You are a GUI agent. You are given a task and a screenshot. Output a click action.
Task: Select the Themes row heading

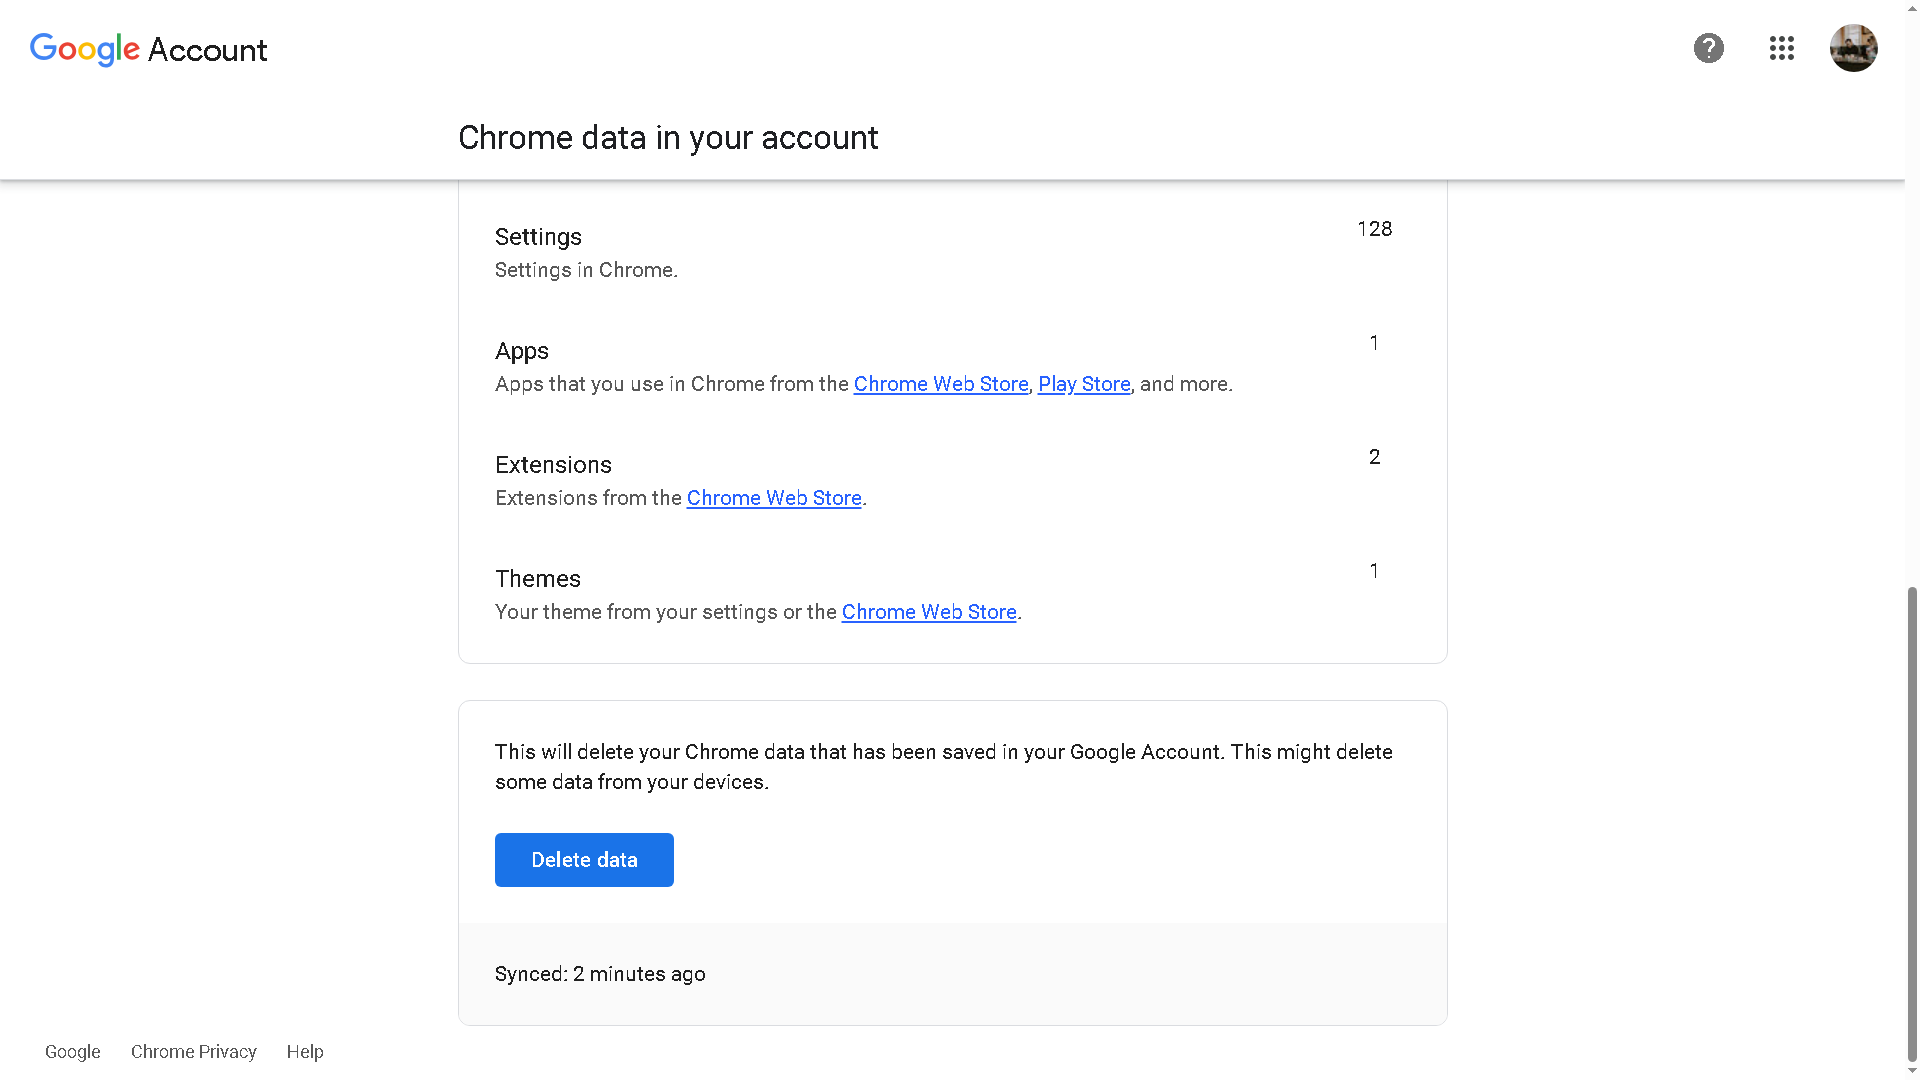click(x=537, y=579)
